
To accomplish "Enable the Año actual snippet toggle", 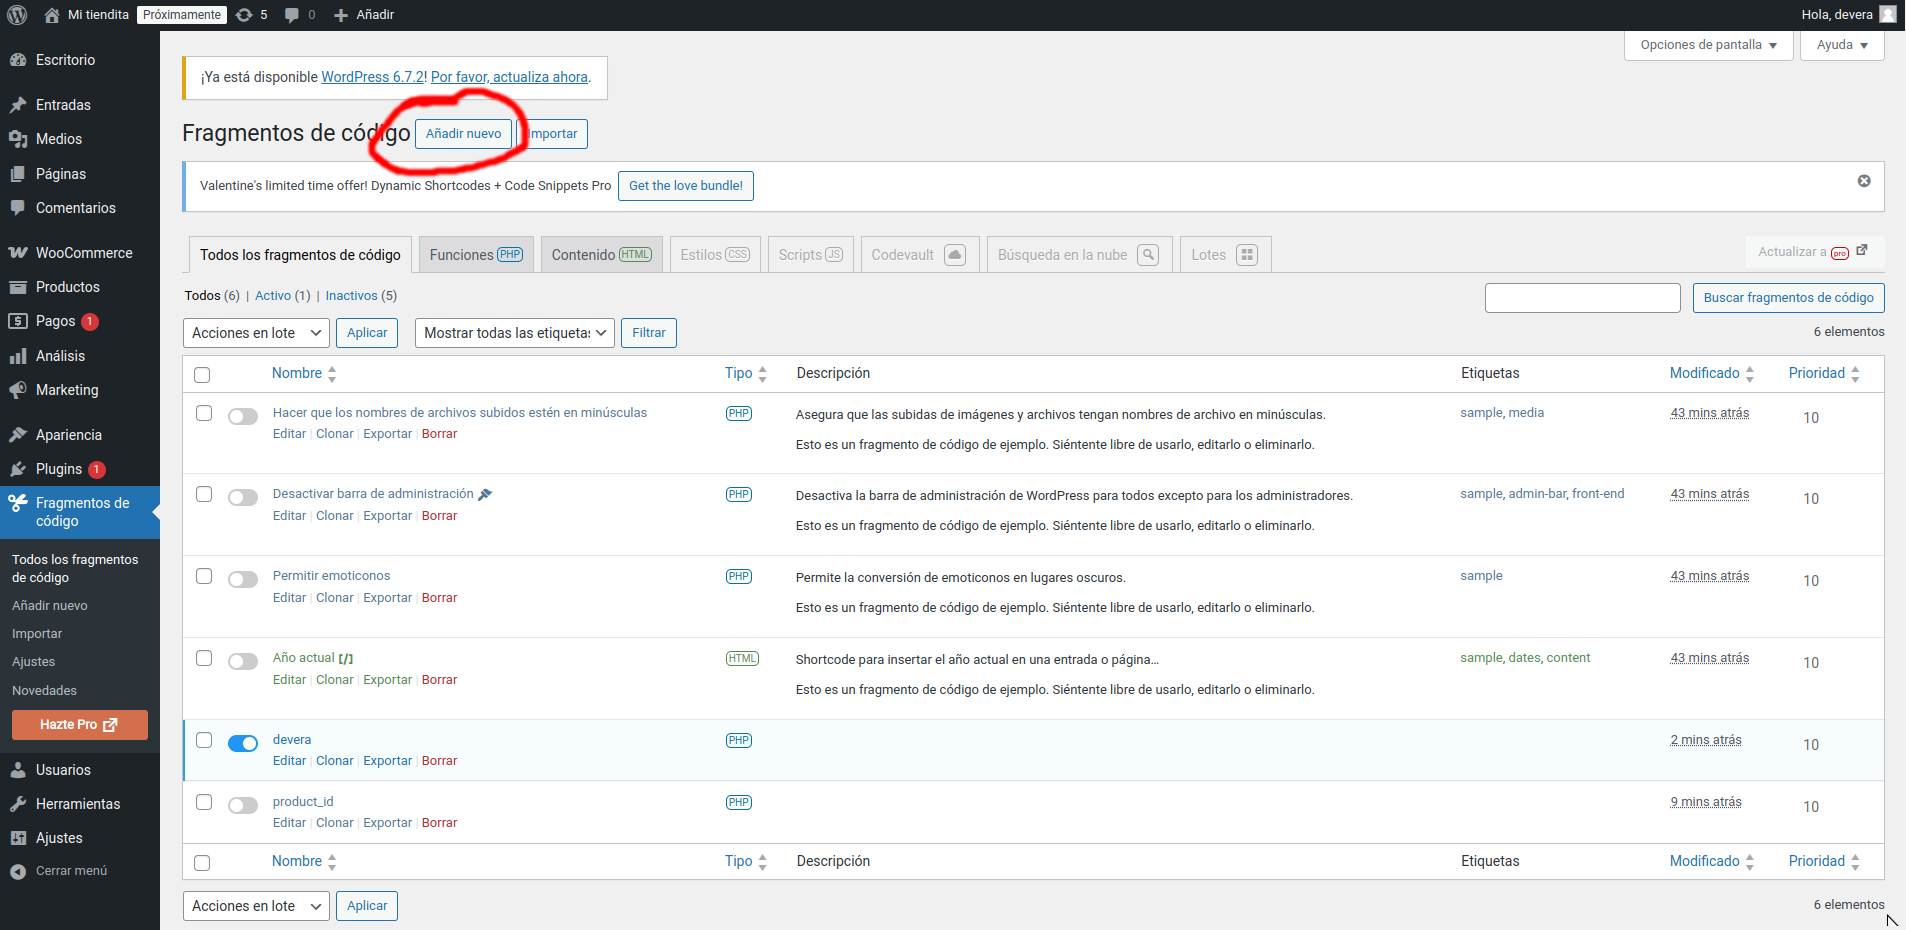I will [243, 661].
